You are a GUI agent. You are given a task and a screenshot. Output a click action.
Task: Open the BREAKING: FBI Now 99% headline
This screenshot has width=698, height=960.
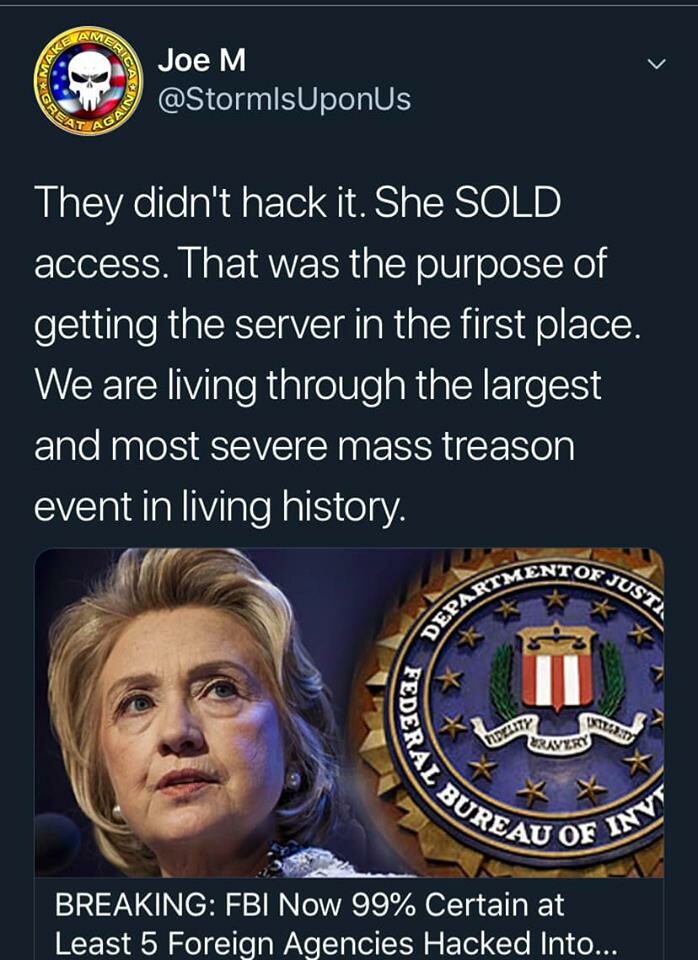click(x=309, y=904)
